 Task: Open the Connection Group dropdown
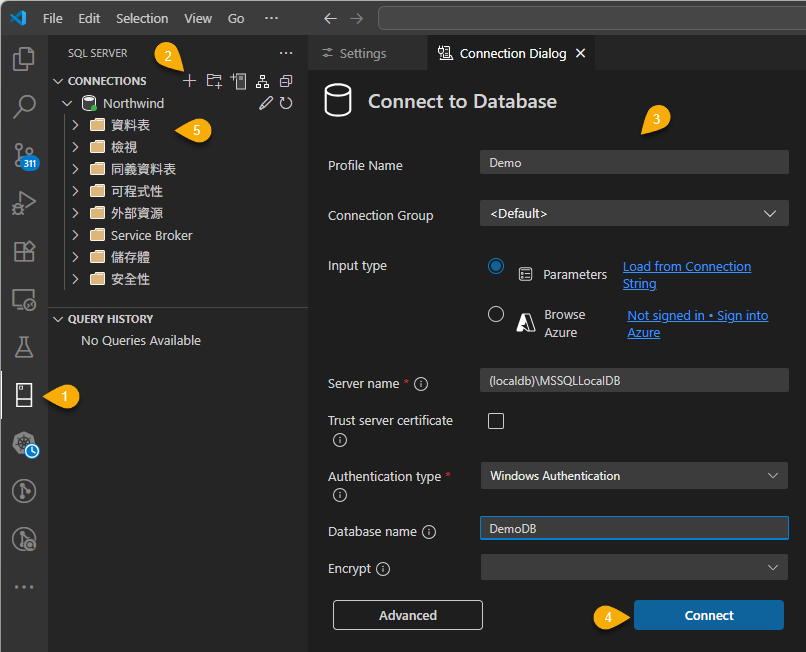(x=634, y=213)
